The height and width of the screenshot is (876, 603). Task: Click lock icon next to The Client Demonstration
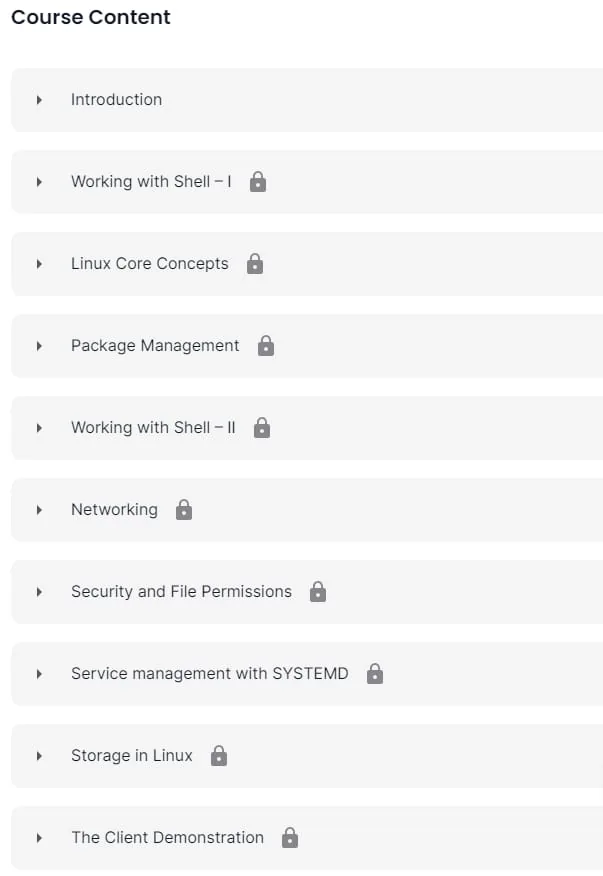(290, 837)
